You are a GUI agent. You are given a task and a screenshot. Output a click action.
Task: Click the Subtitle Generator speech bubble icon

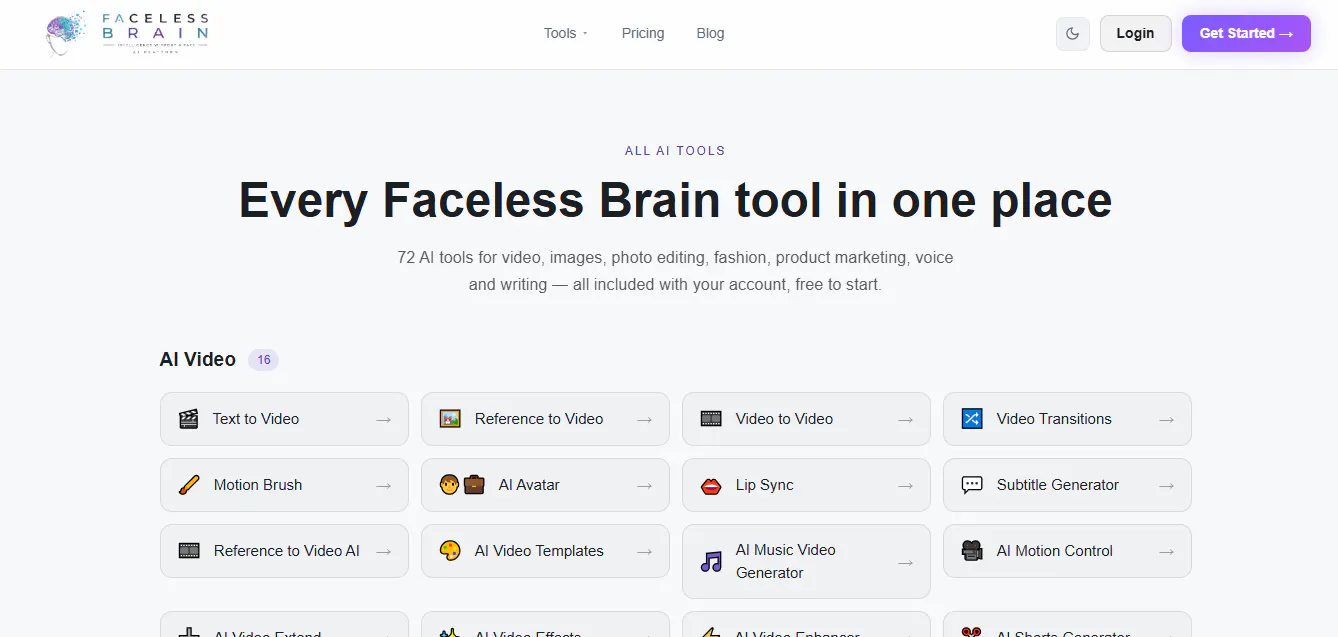(972, 485)
